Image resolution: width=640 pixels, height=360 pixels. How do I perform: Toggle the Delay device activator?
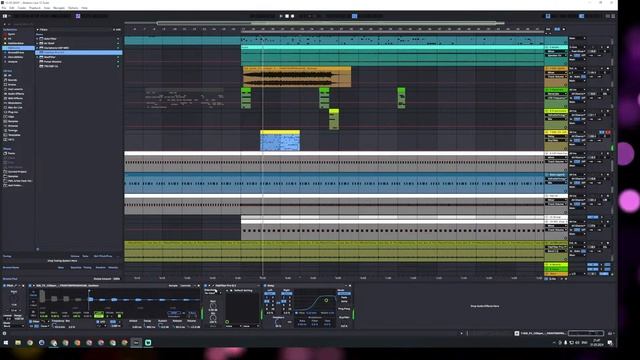(265, 286)
